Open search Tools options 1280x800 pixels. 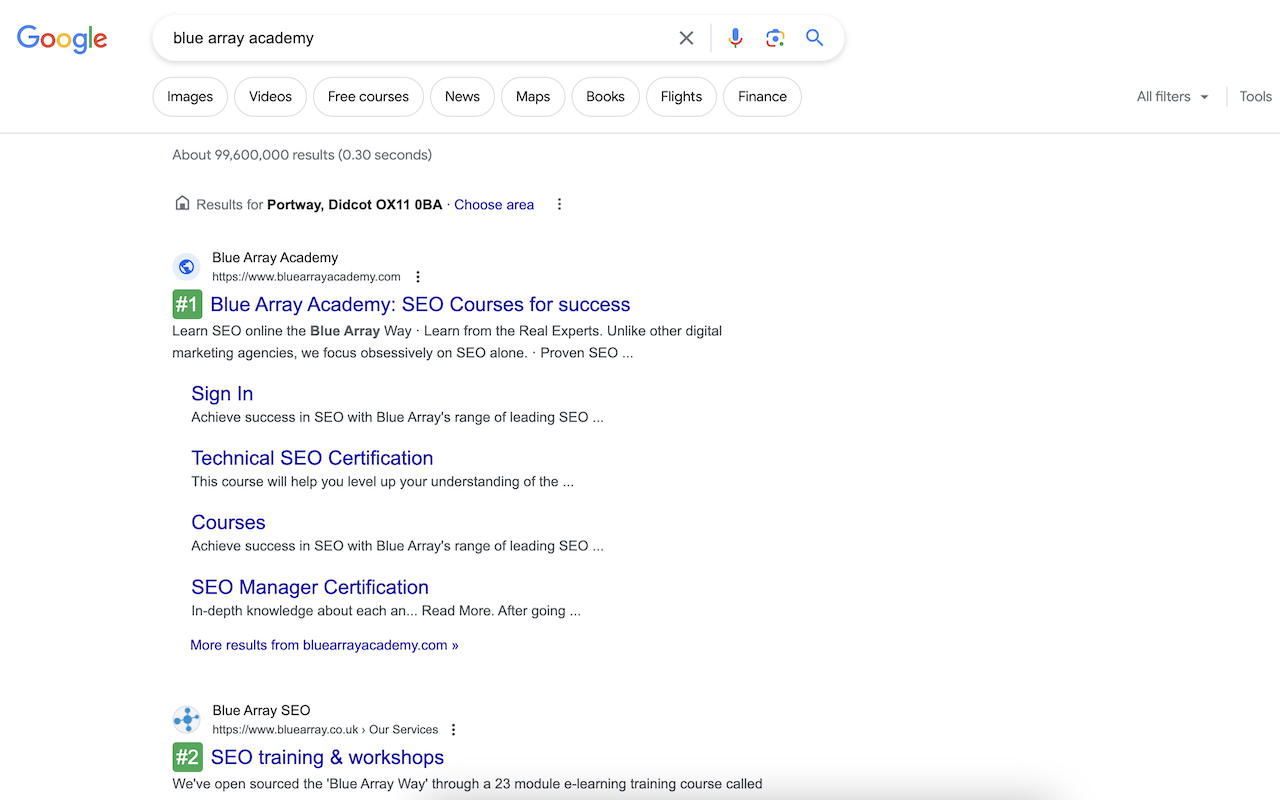1255,96
